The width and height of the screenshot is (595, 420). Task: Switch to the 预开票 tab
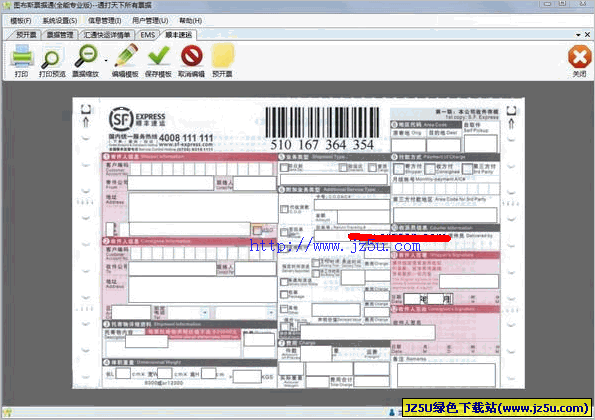26,35
